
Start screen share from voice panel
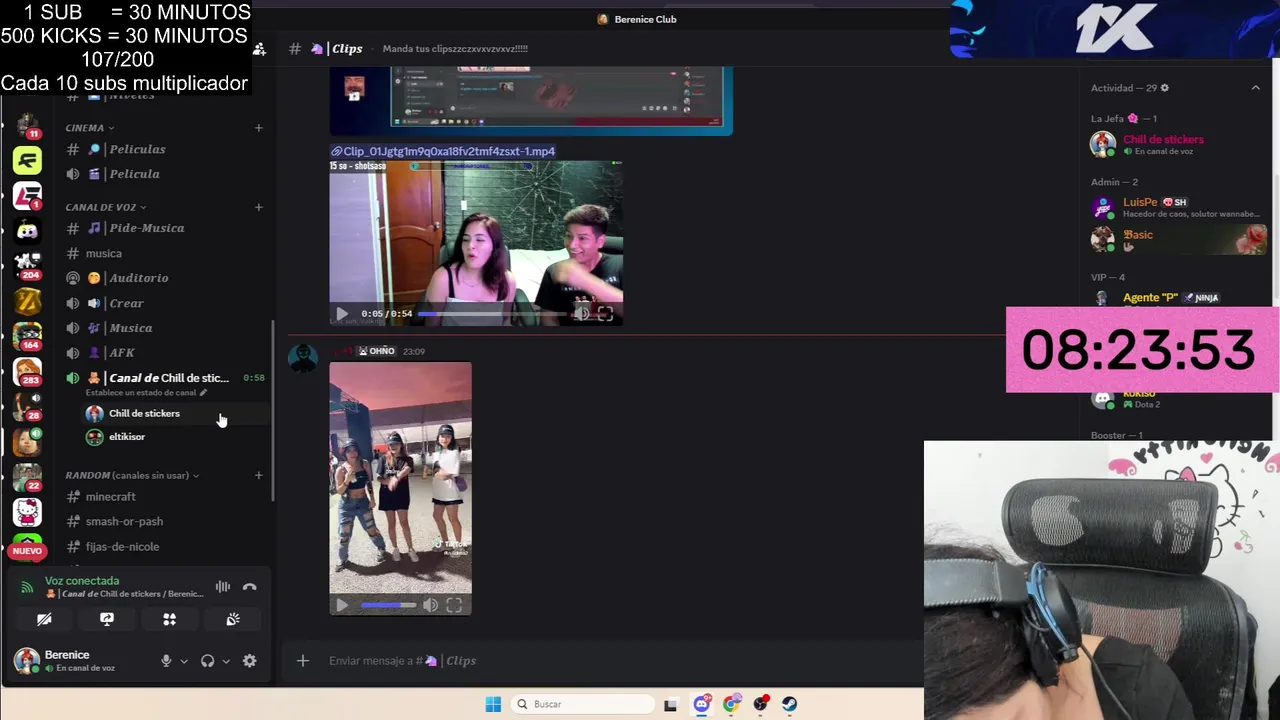tap(107, 620)
